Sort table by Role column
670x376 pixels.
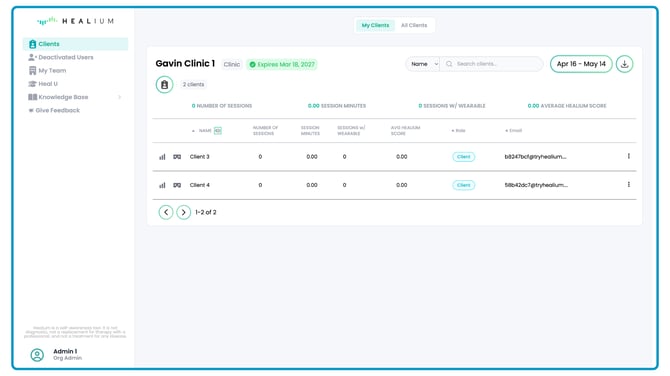(458, 131)
